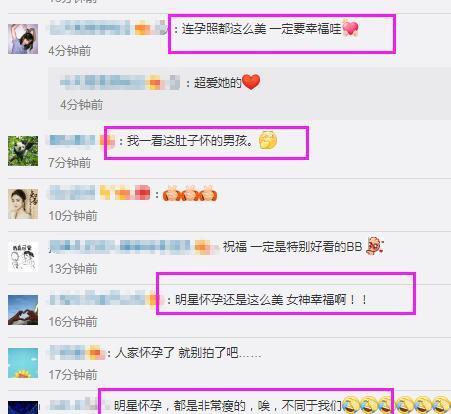Viewport: 451px width, 414px height.
Task: Open the sky and sunflower avatar
Action: (x=23, y=363)
